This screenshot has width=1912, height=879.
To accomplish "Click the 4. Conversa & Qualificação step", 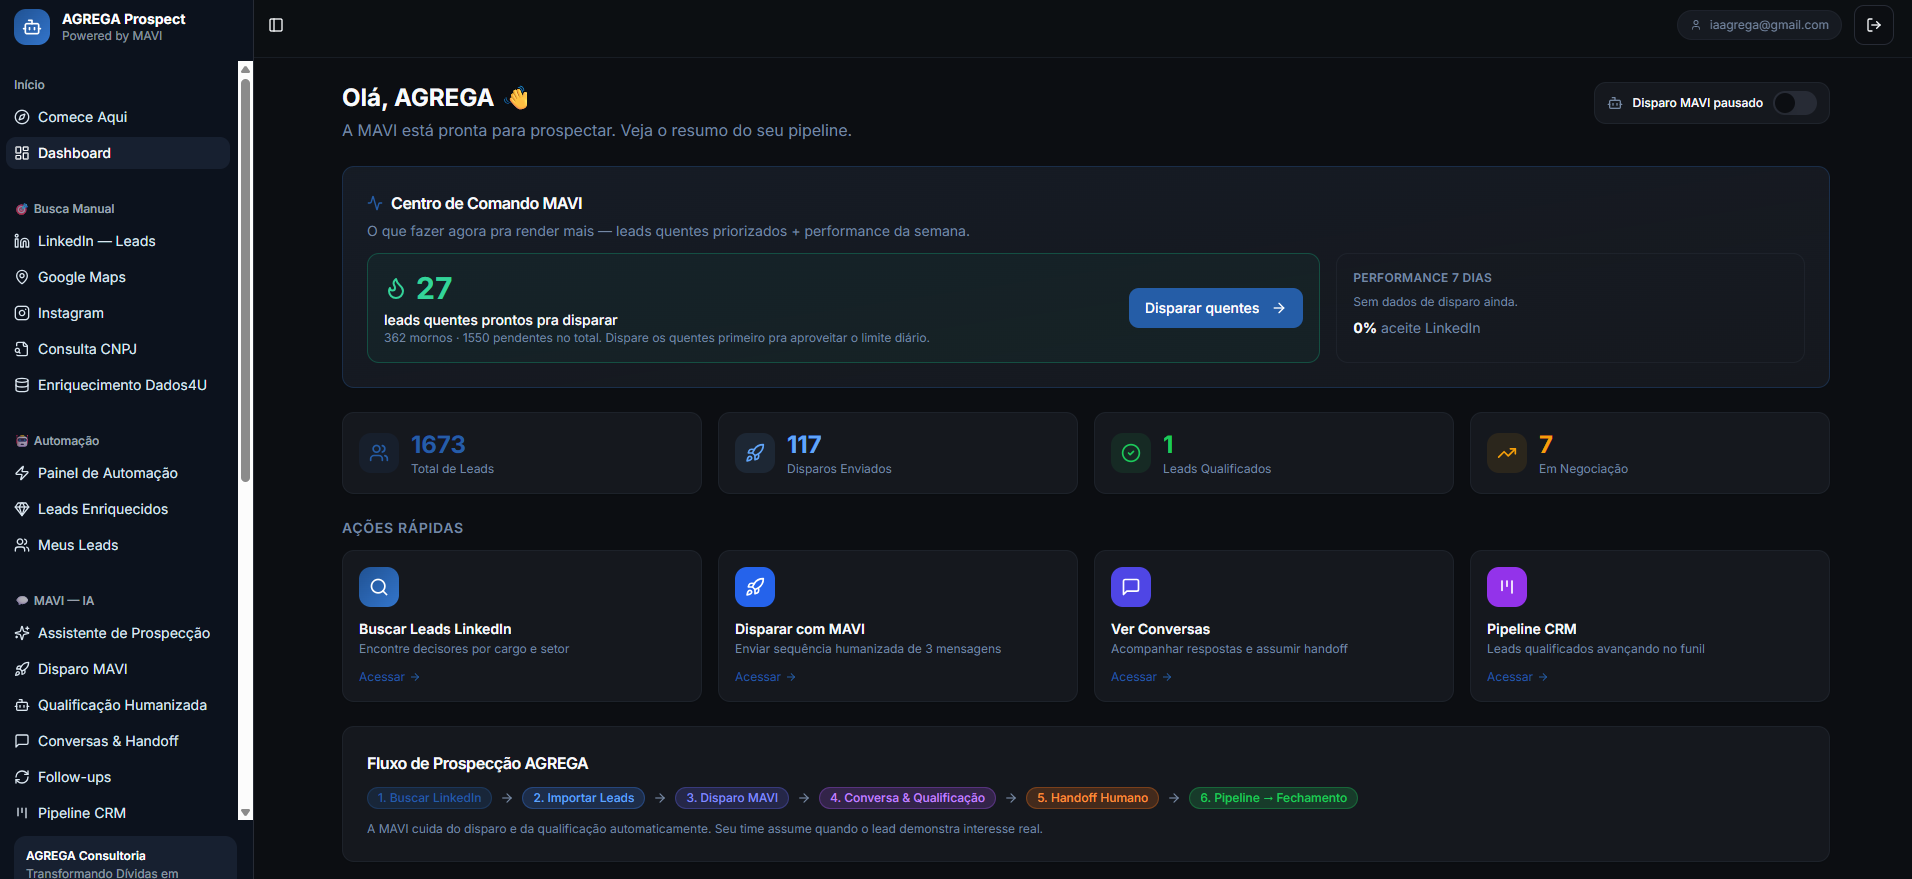I will point(907,798).
